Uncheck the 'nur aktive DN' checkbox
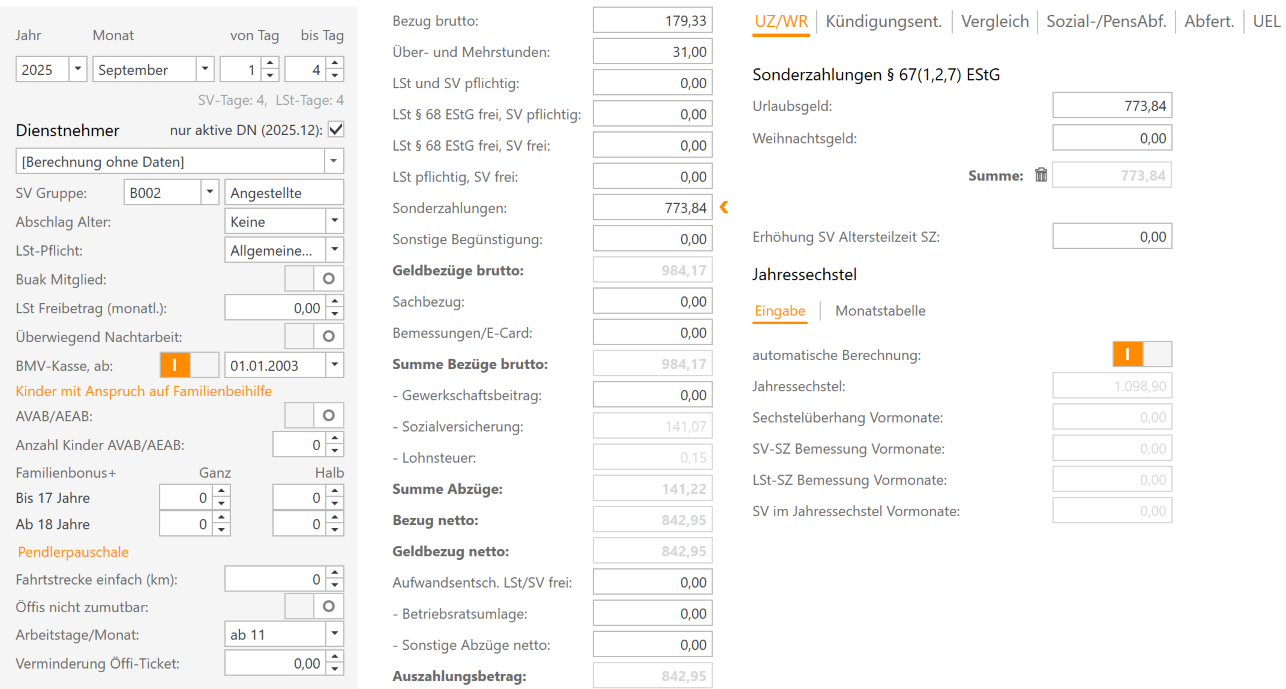Viewport: 1286px width, 689px height. click(336, 129)
